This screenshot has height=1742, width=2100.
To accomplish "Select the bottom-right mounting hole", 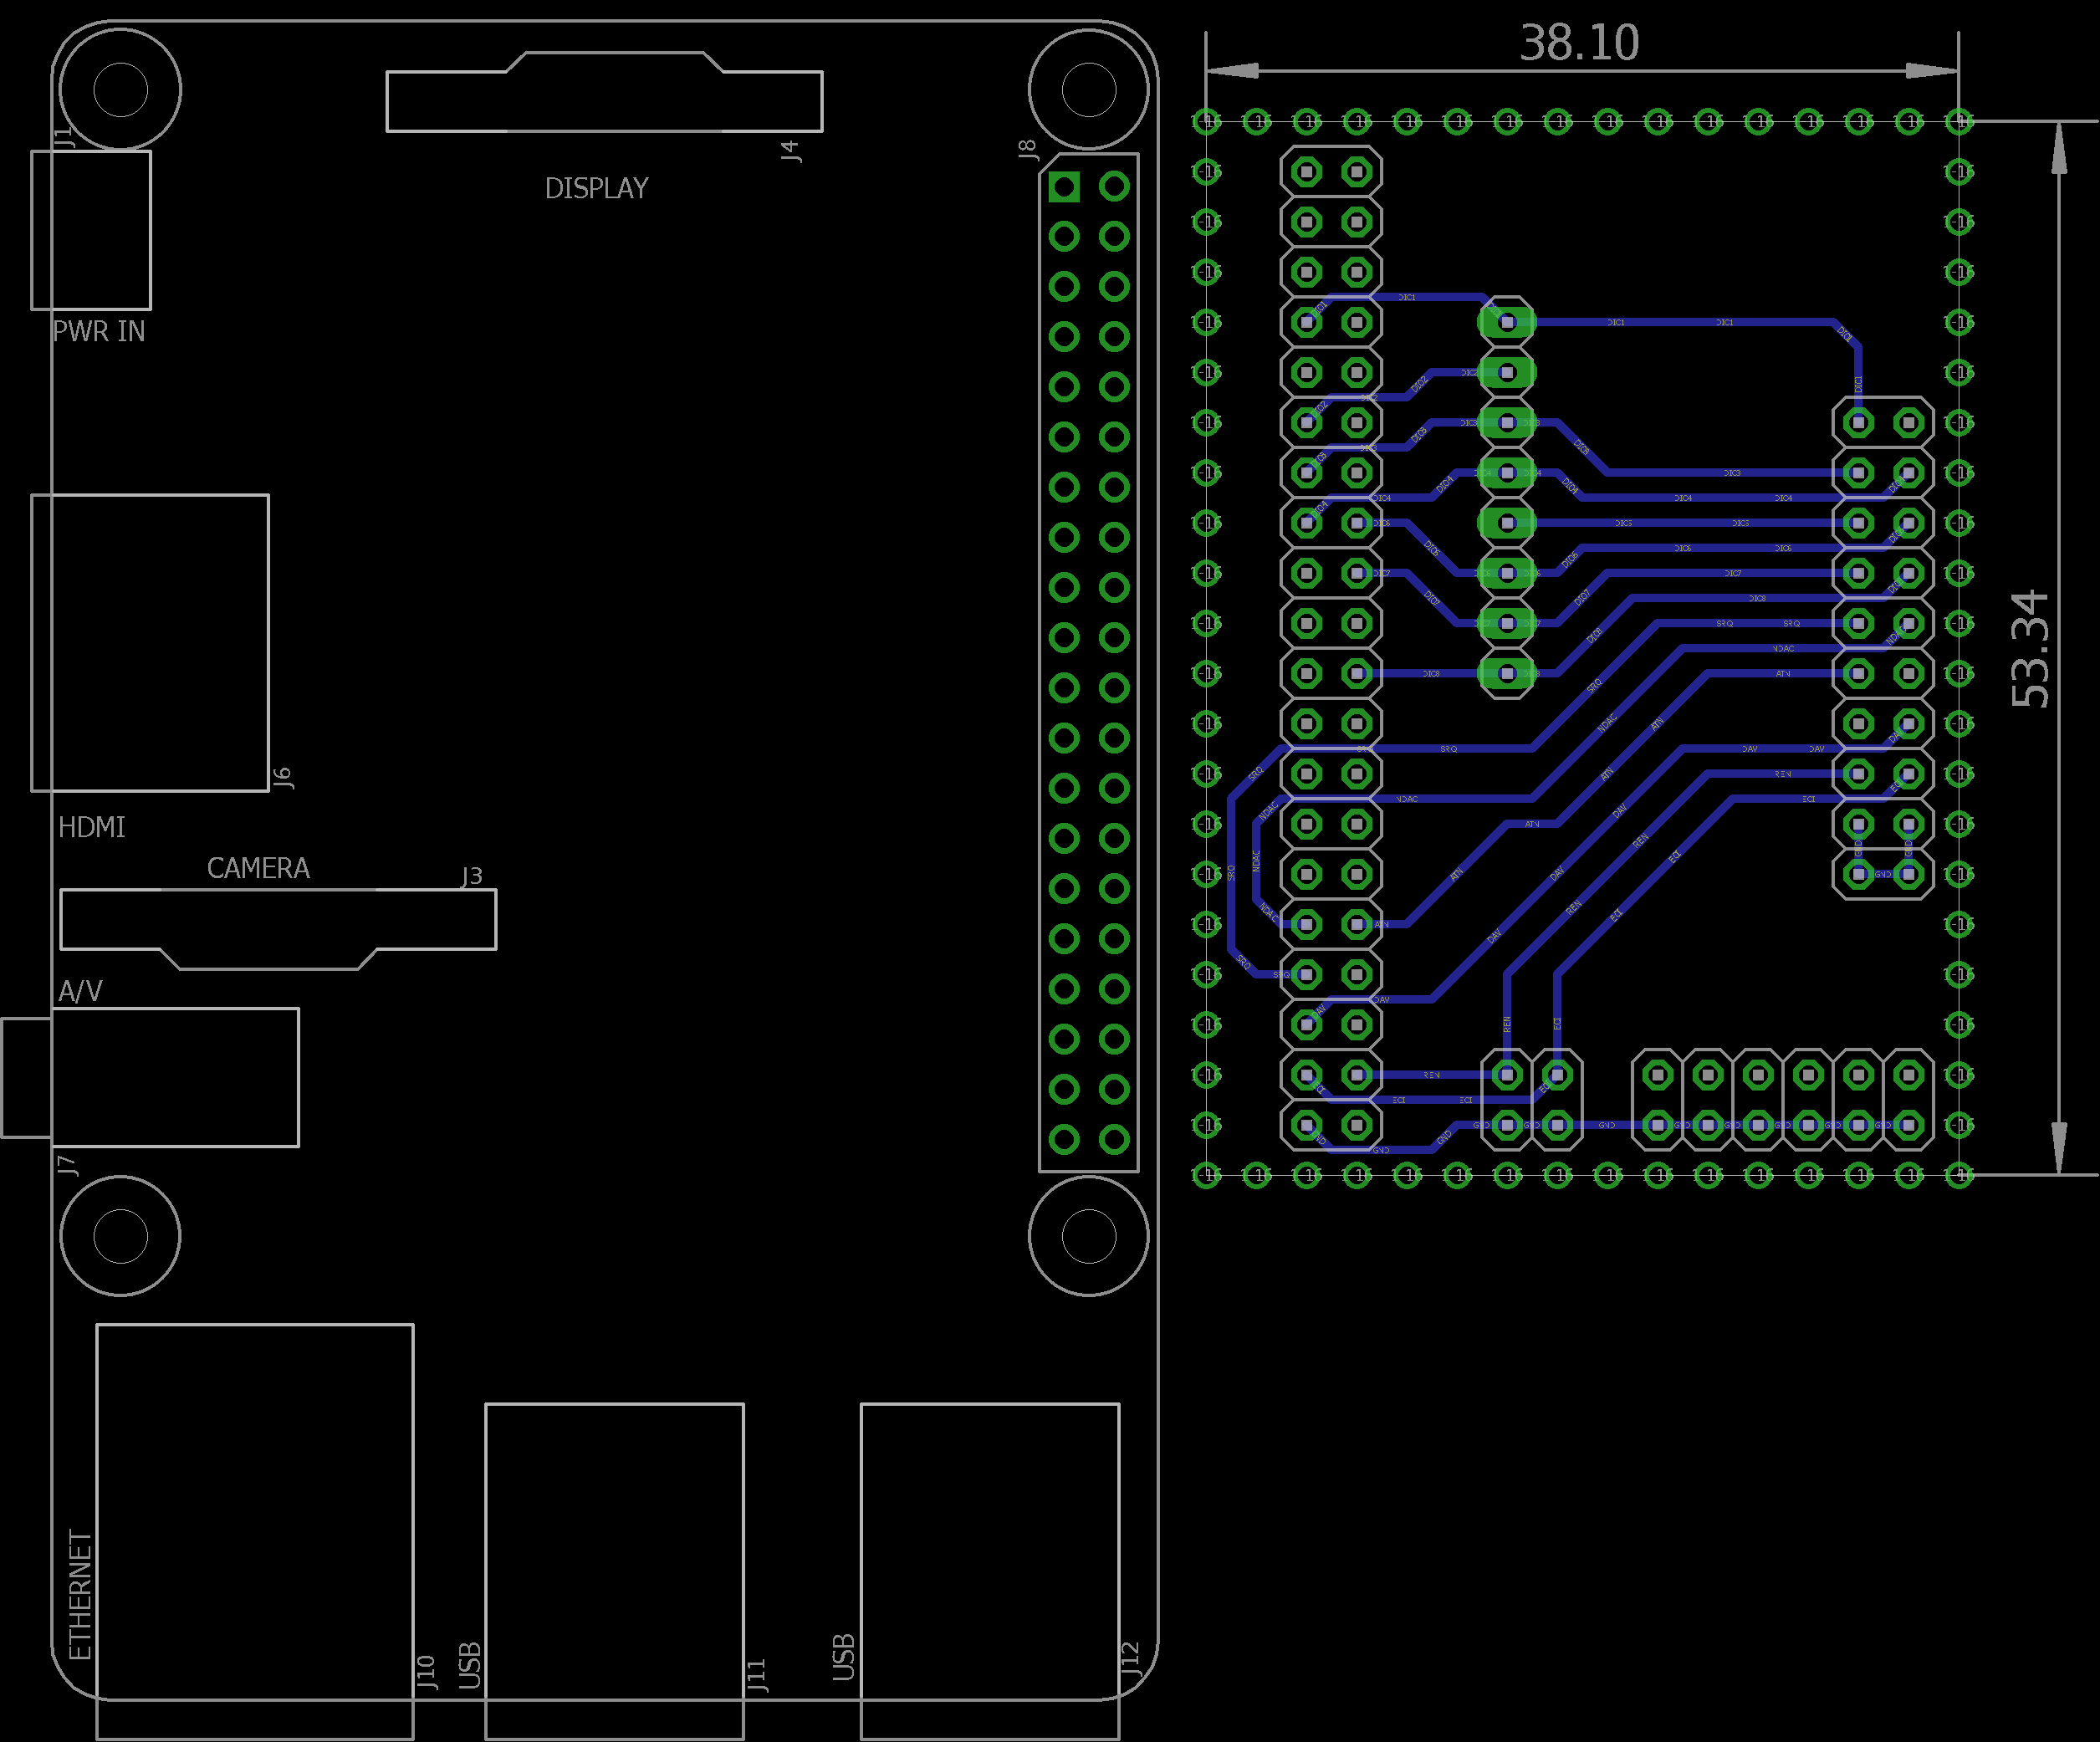I will (1088, 1236).
